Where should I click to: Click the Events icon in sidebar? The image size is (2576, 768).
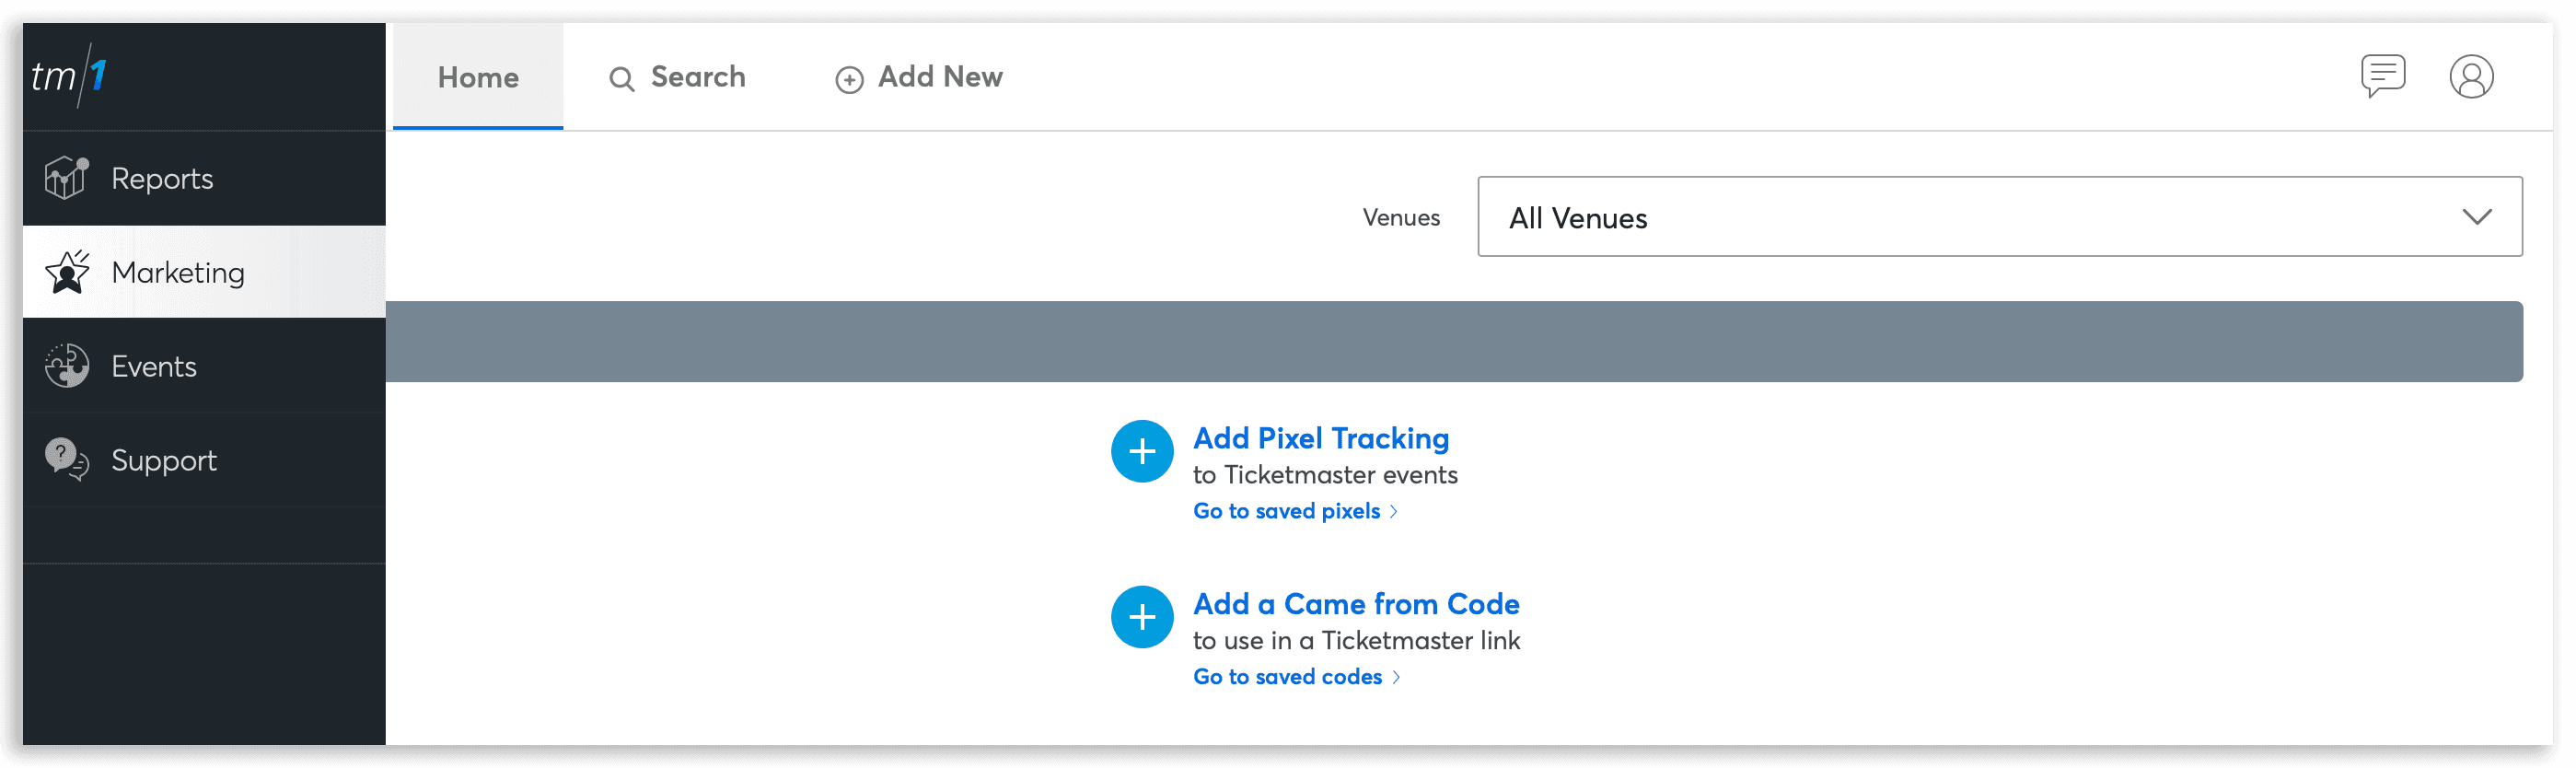(x=67, y=366)
